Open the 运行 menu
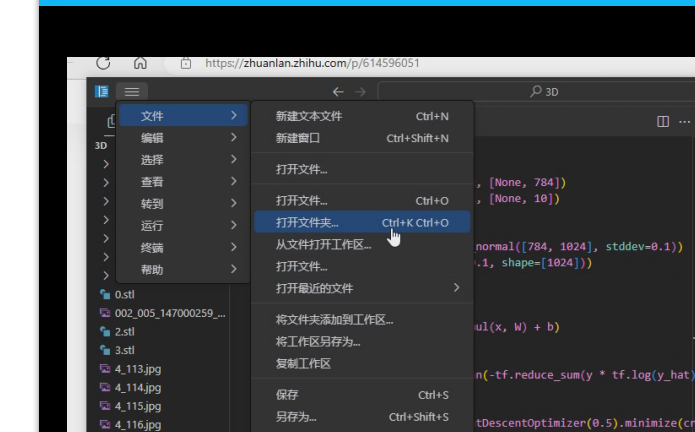Viewport: 695px width, 432px height. tap(183, 226)
